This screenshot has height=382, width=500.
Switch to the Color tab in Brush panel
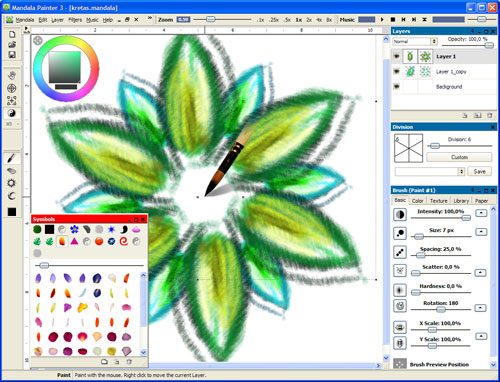click(x=417, y=201)
